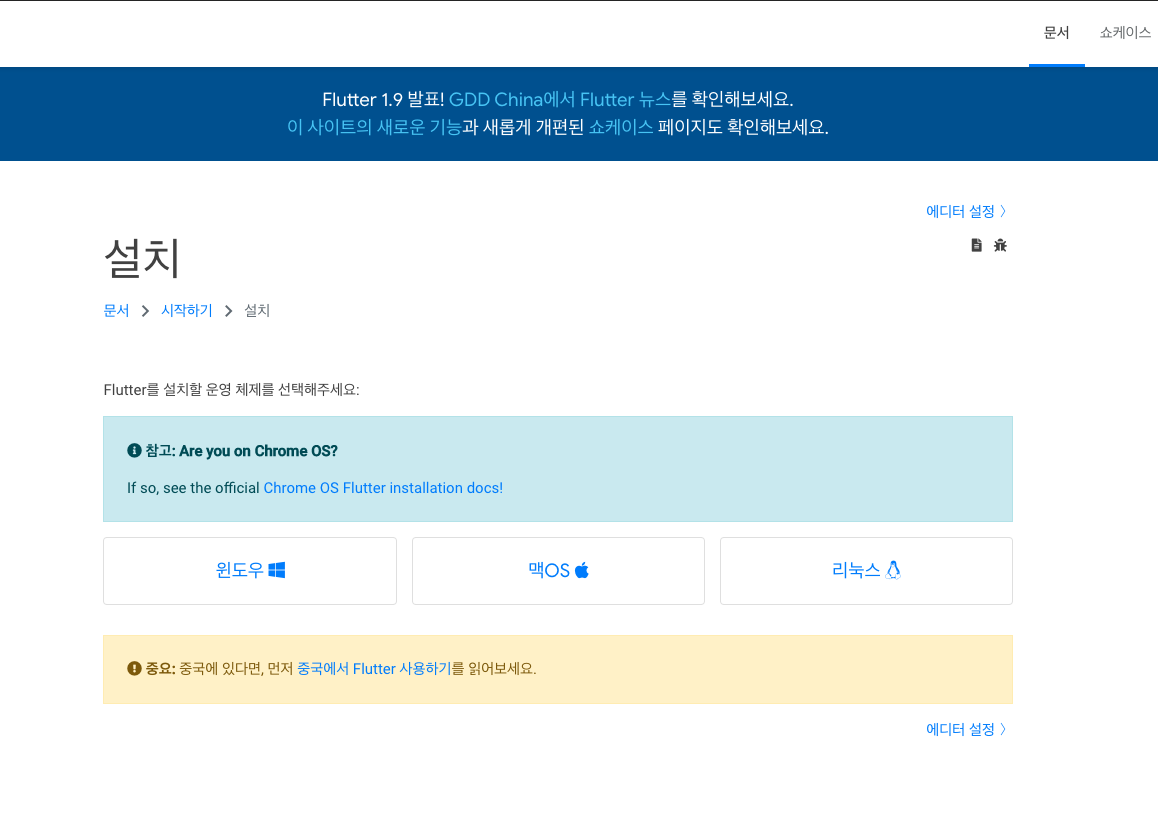Click the warning icon beside 중요

click(134, 668)
